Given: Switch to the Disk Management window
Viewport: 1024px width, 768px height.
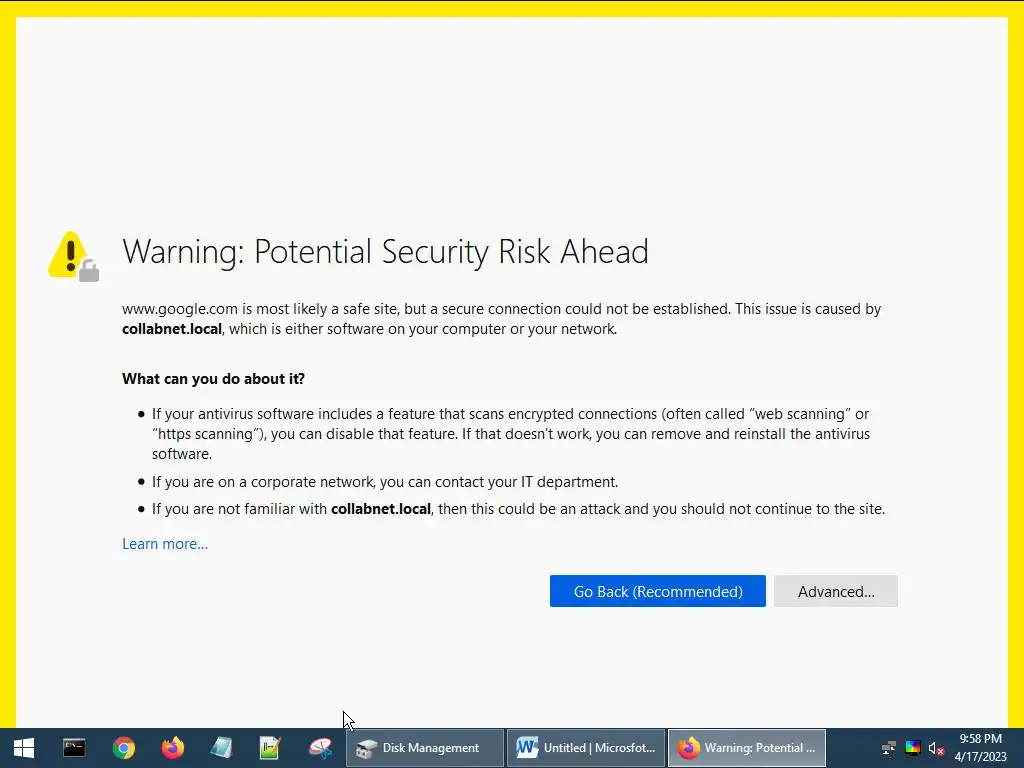Looking at the screenshot, I should coord(424,748).
